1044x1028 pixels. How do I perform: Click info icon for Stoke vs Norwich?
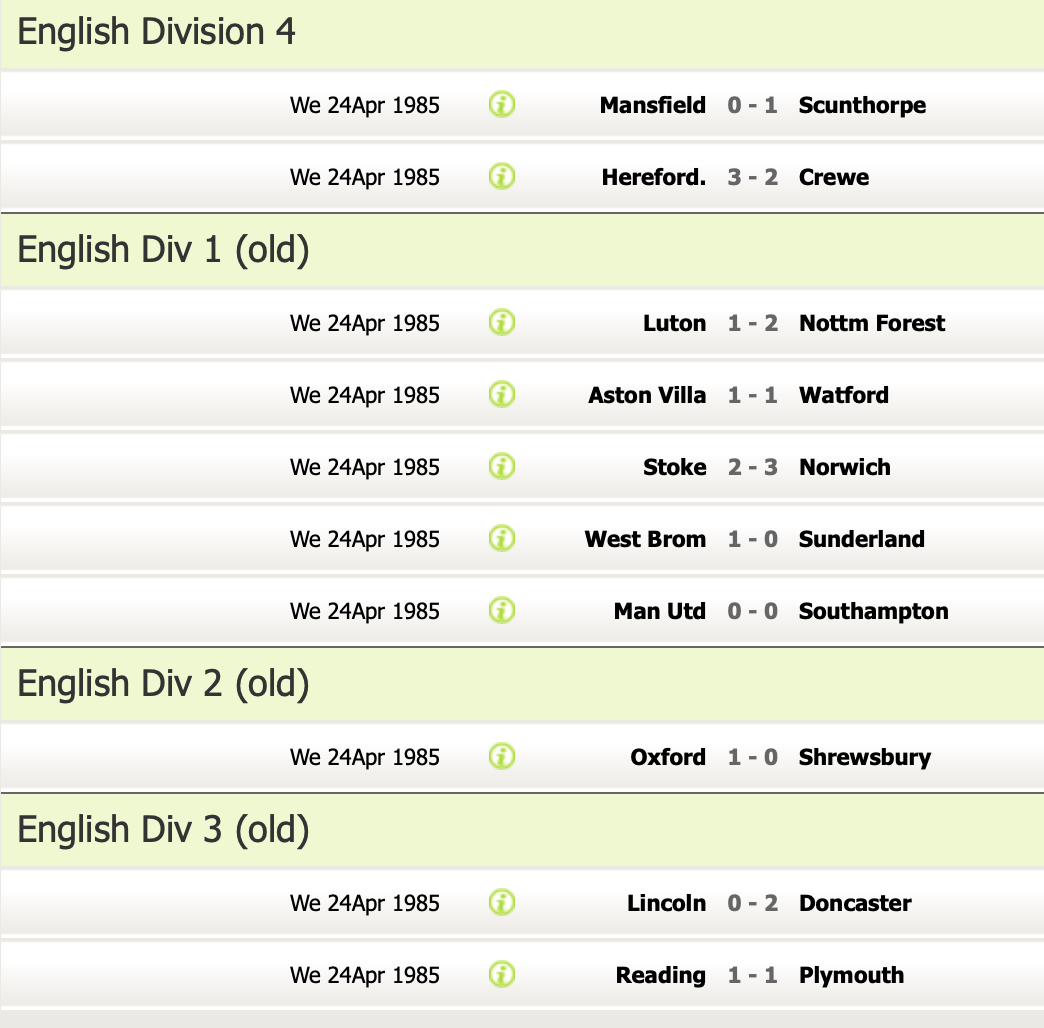pyautogui.click(x=502, y=467)
